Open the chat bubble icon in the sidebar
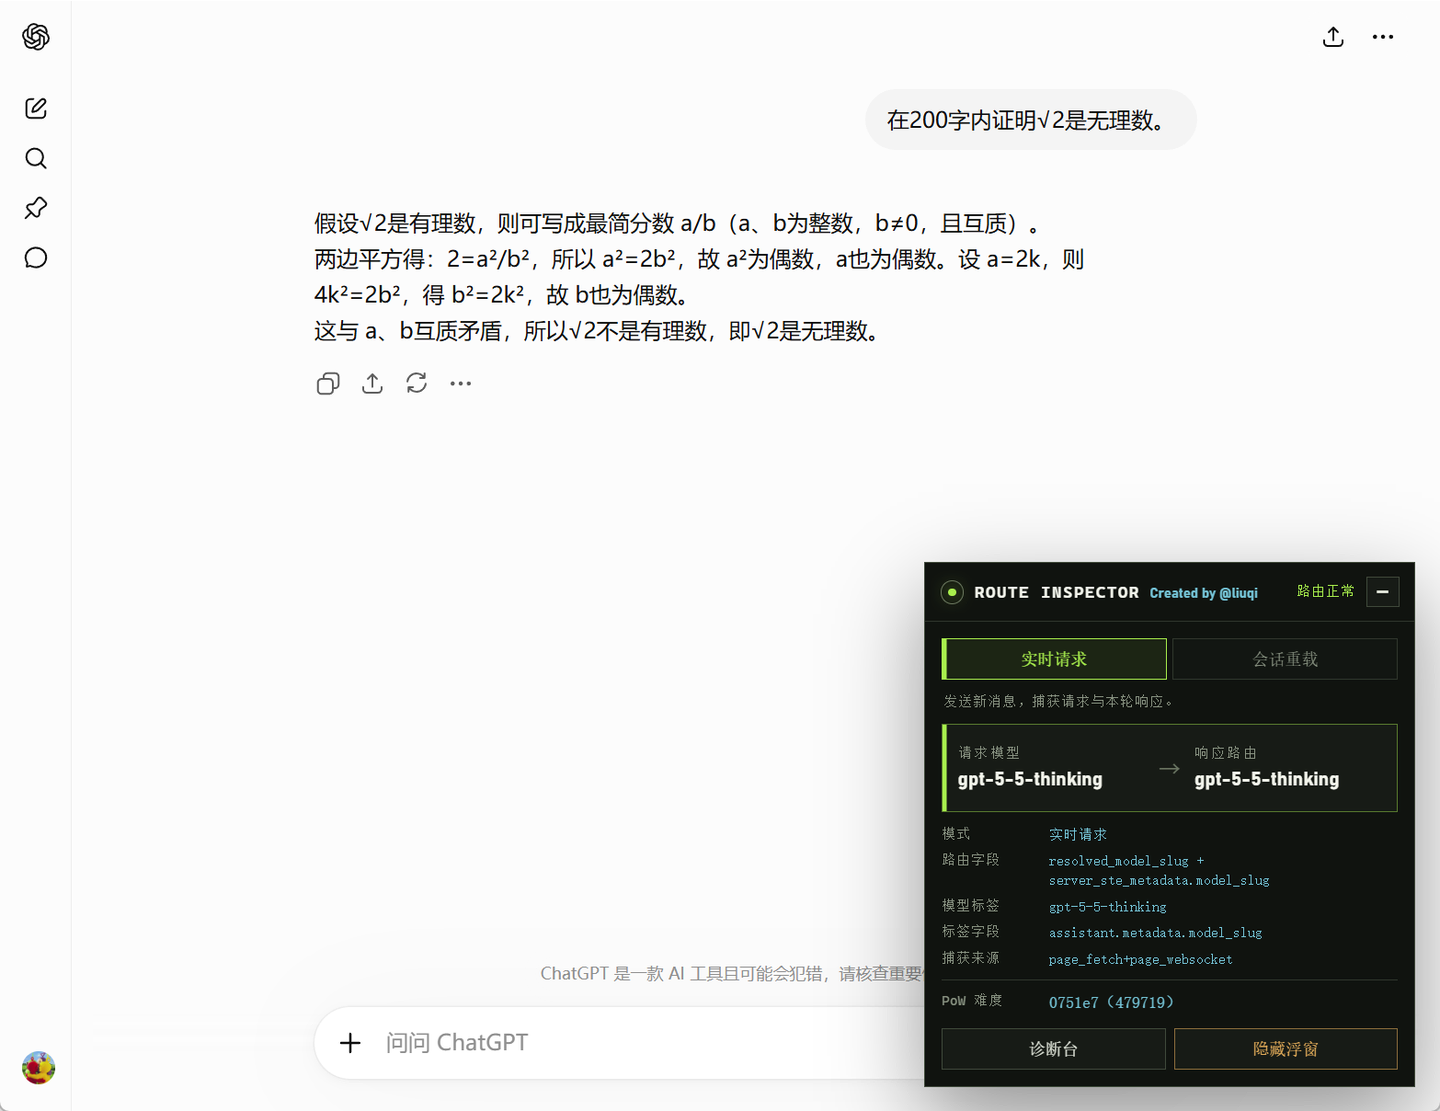Screen dimensions: 1440x1111 tap(36, 258)
